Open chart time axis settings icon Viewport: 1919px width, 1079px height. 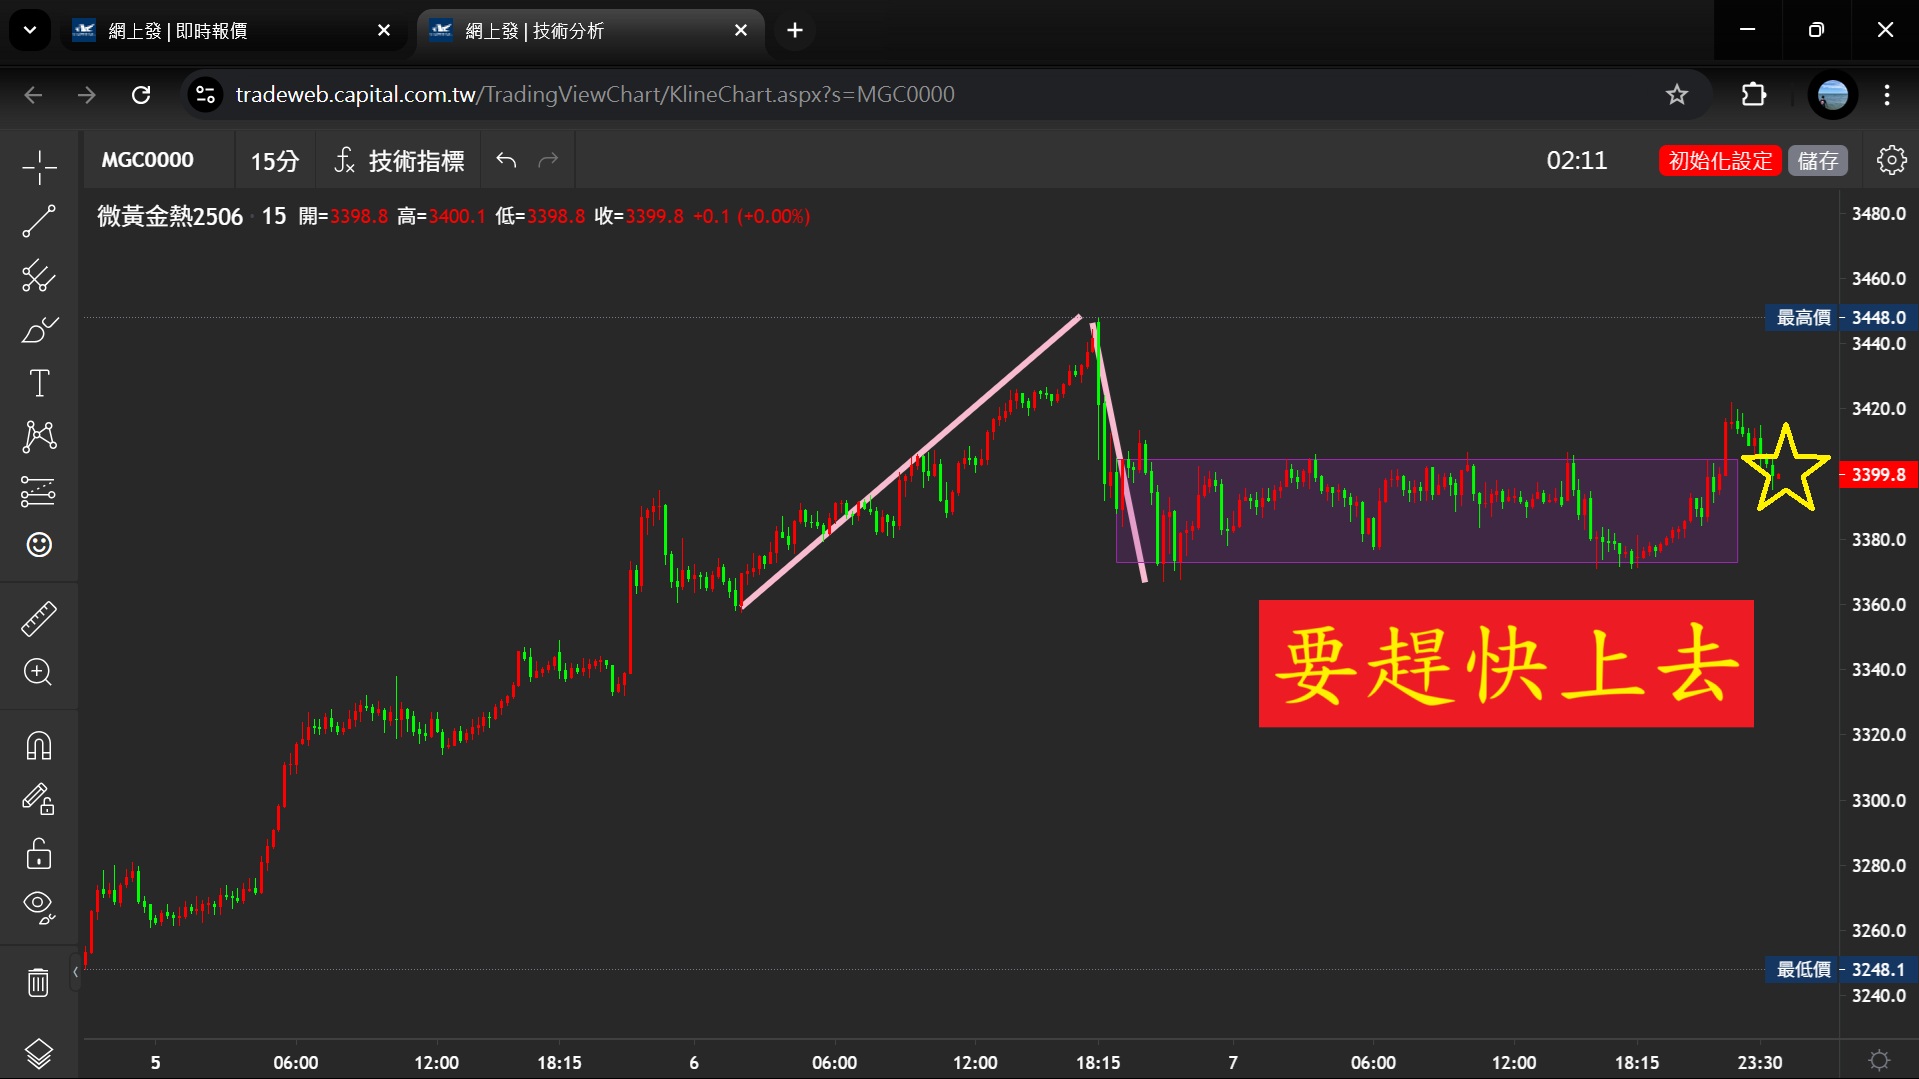pos(1879,1060)
